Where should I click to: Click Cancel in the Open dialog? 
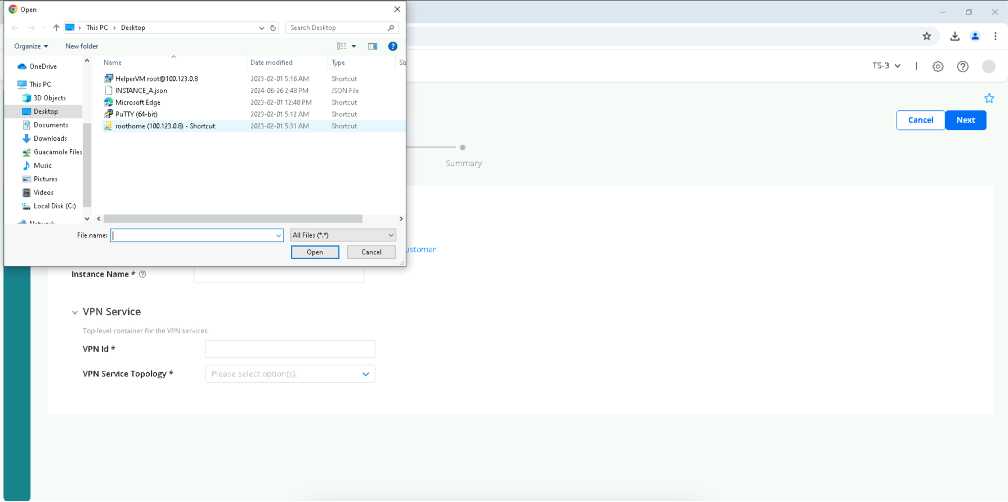371,252
